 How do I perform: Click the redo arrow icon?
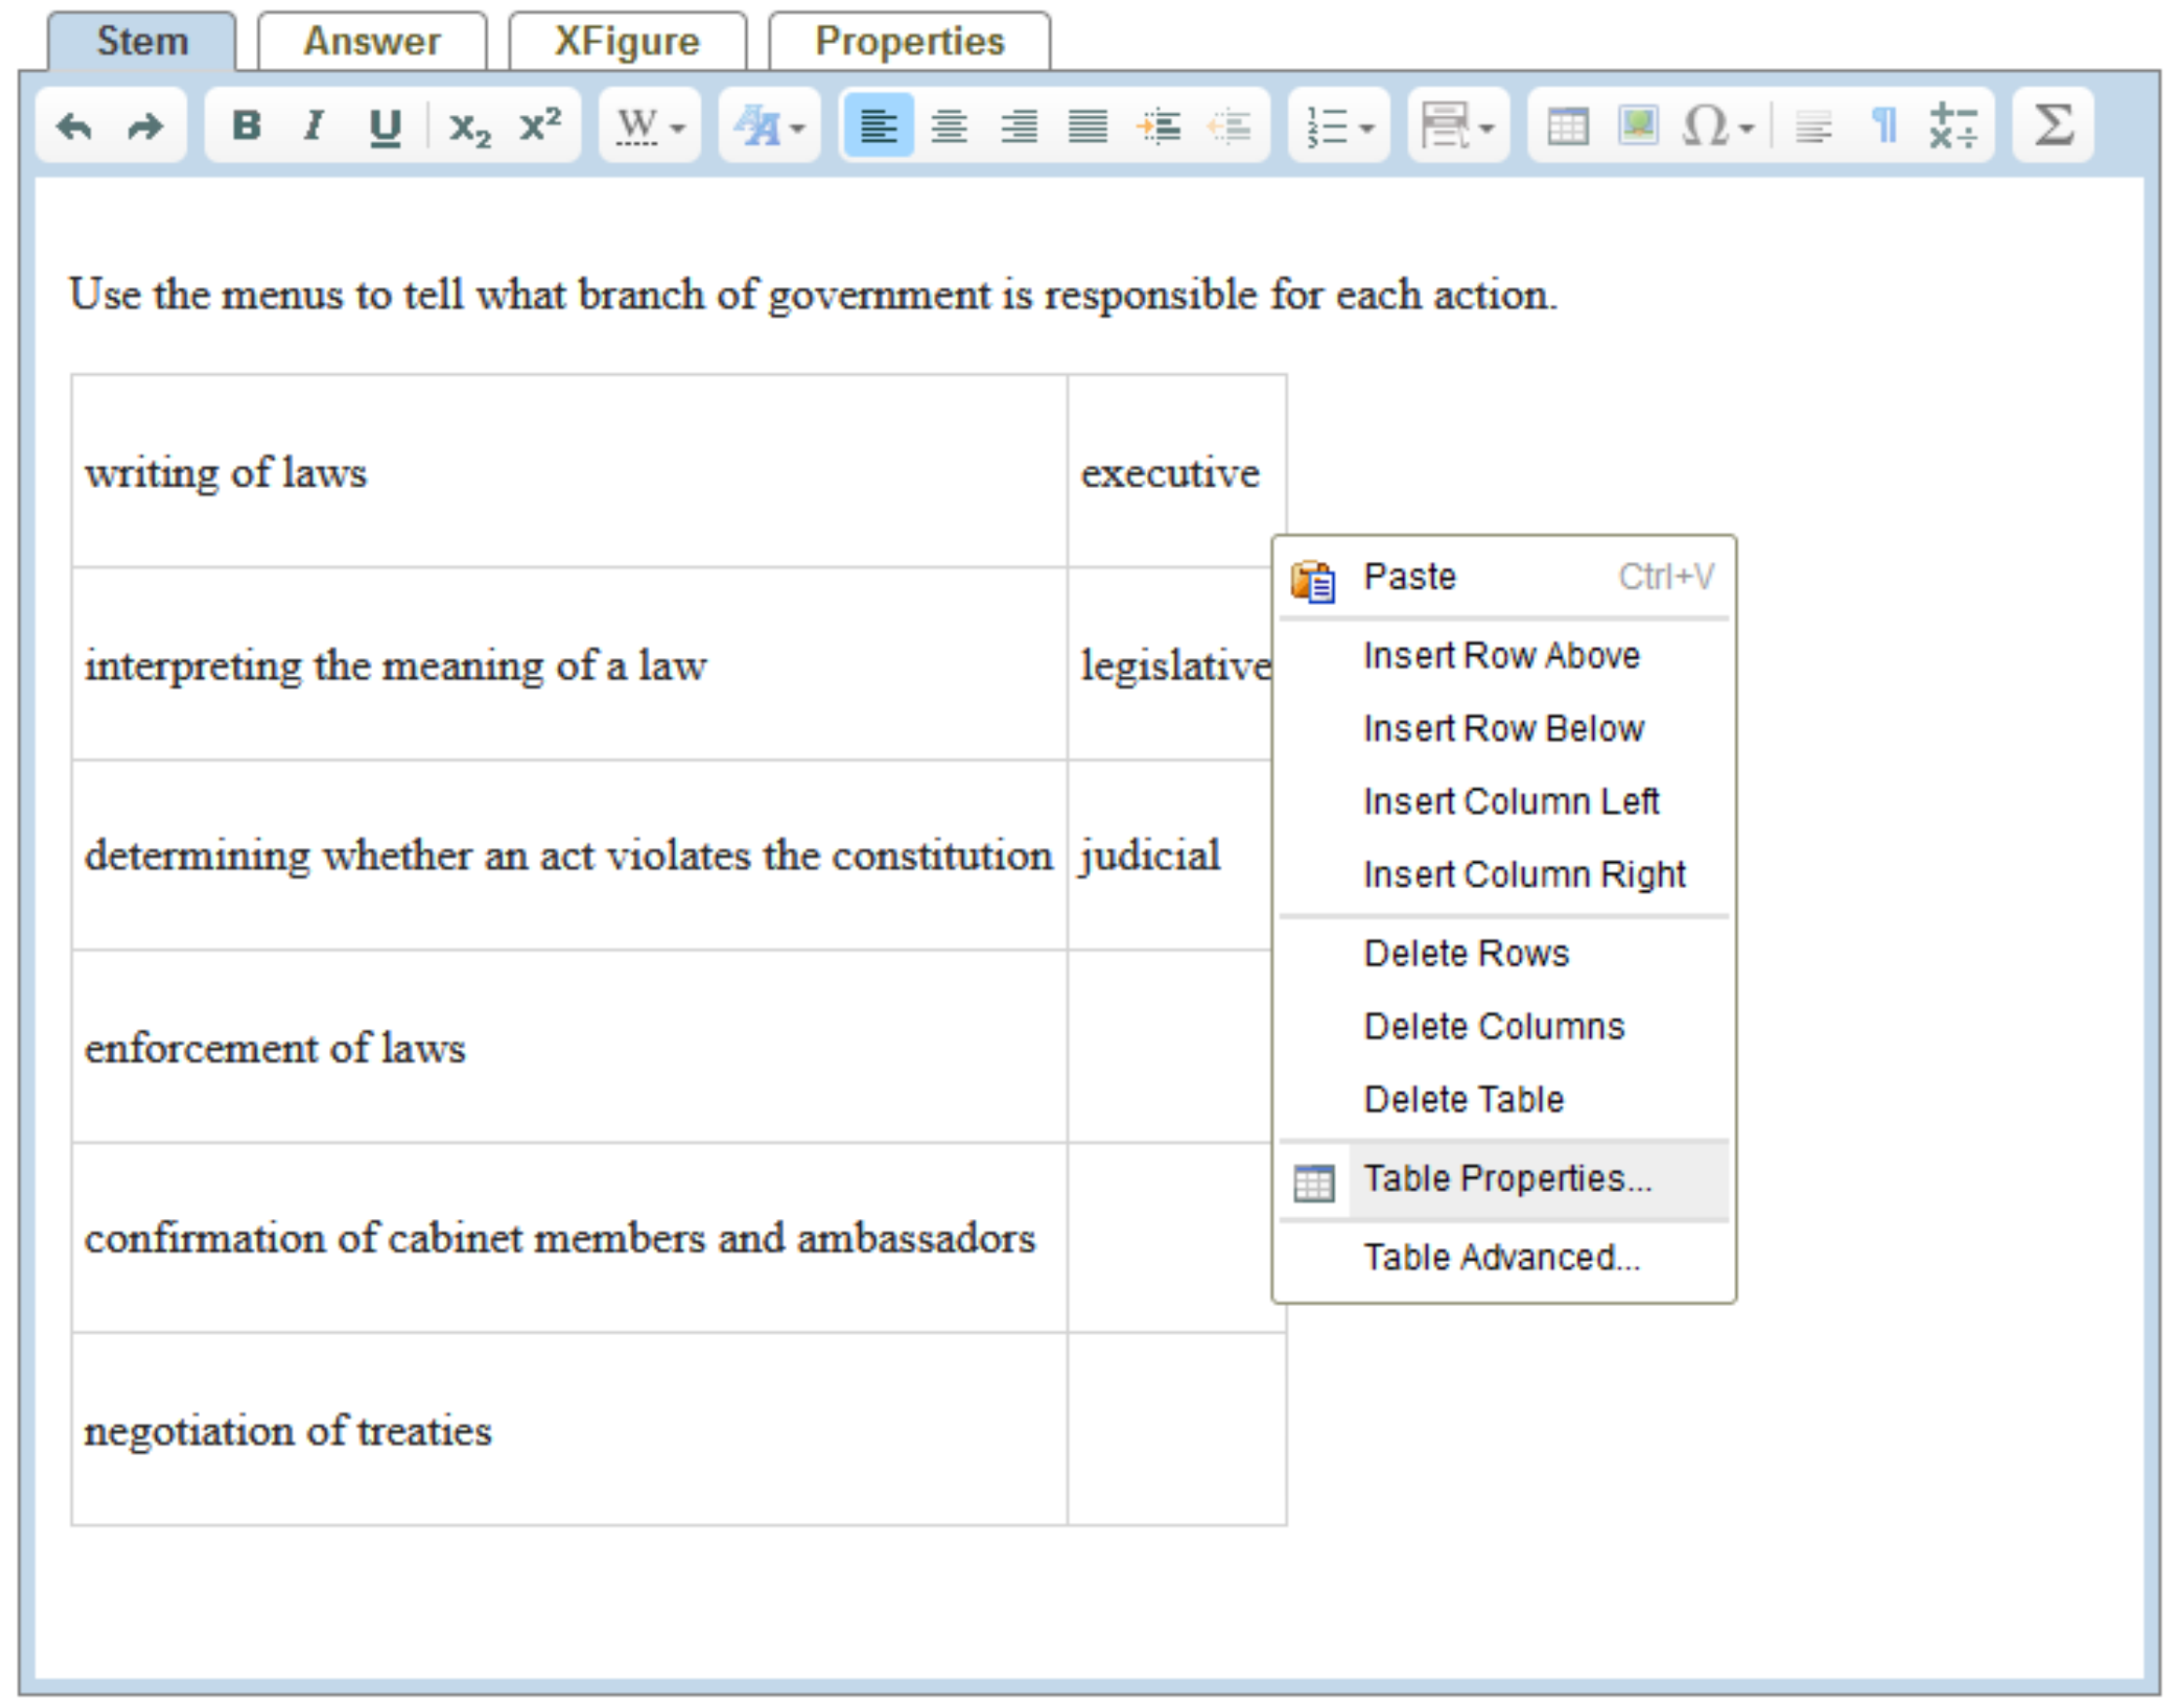point(146,127)
